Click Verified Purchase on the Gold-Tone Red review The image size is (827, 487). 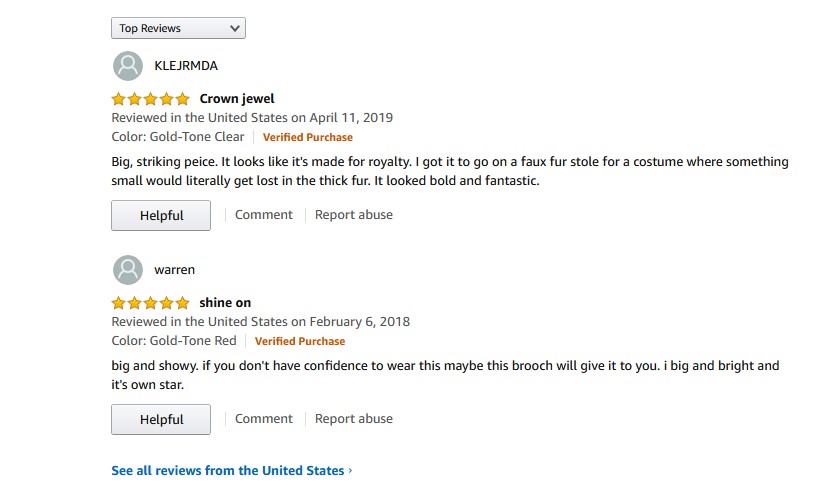click(300, 341)
